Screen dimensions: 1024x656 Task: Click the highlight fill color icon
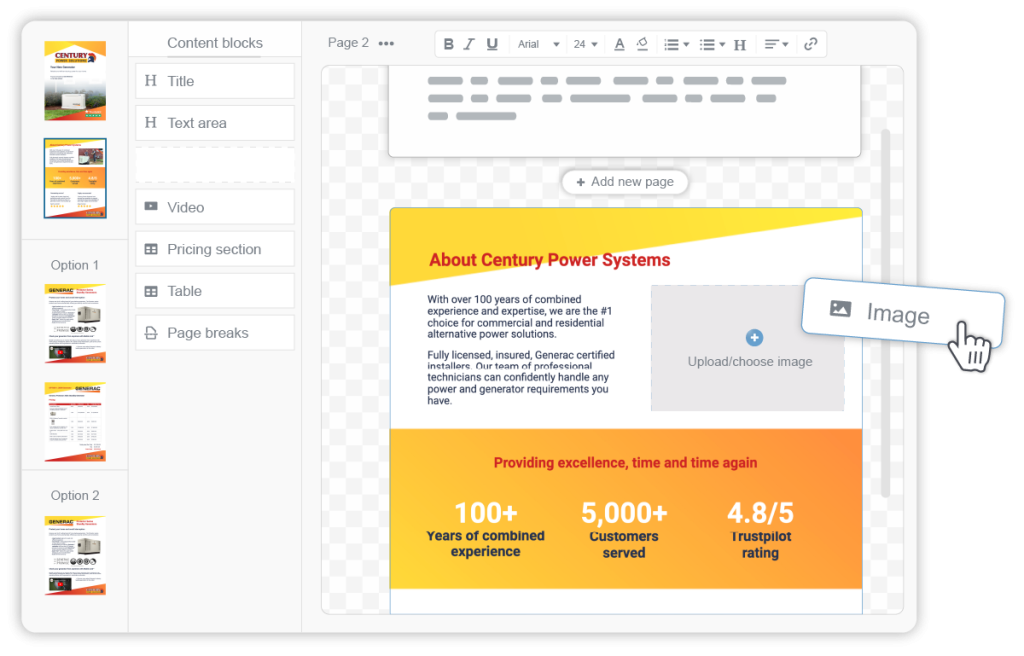pos(642,44)
